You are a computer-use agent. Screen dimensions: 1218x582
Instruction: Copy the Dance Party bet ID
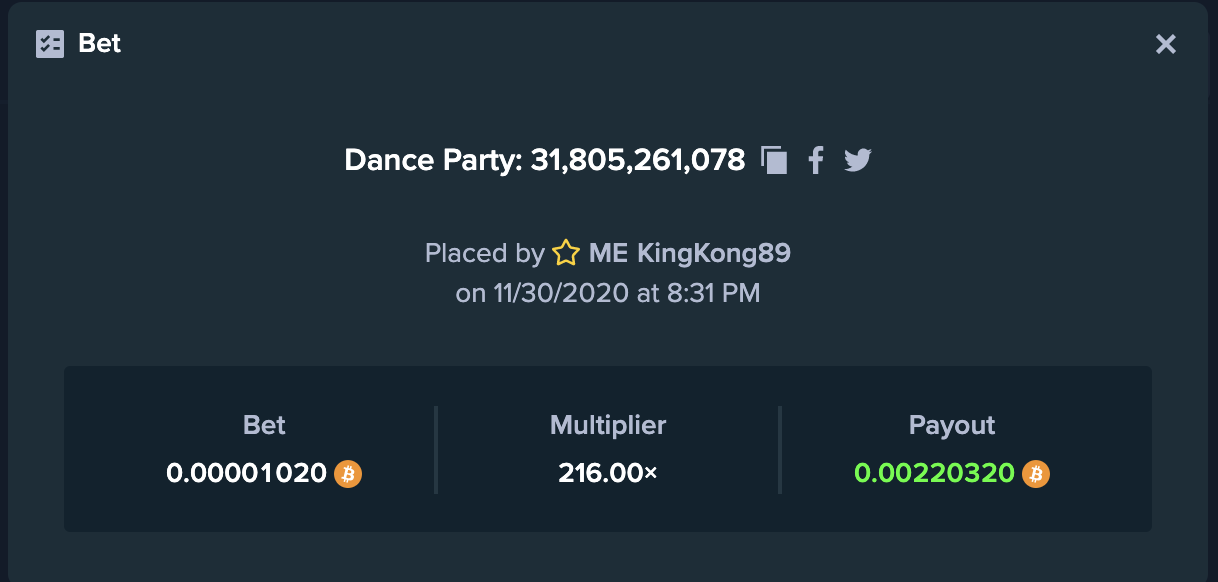click(x=775, y=160)
